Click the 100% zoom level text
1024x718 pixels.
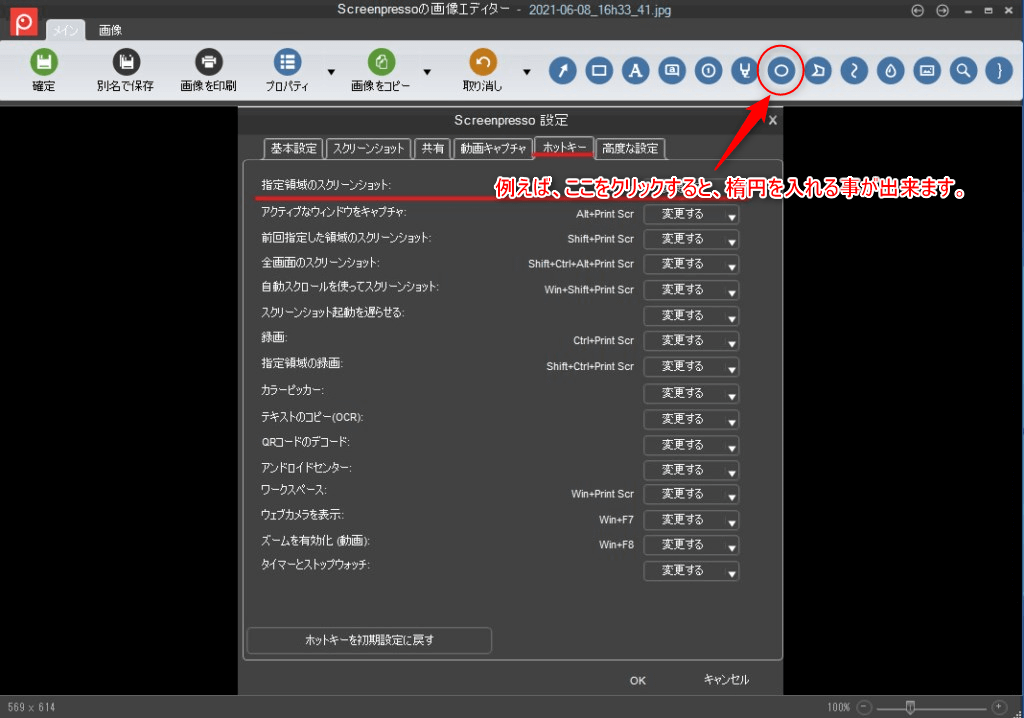pos(839,707)
